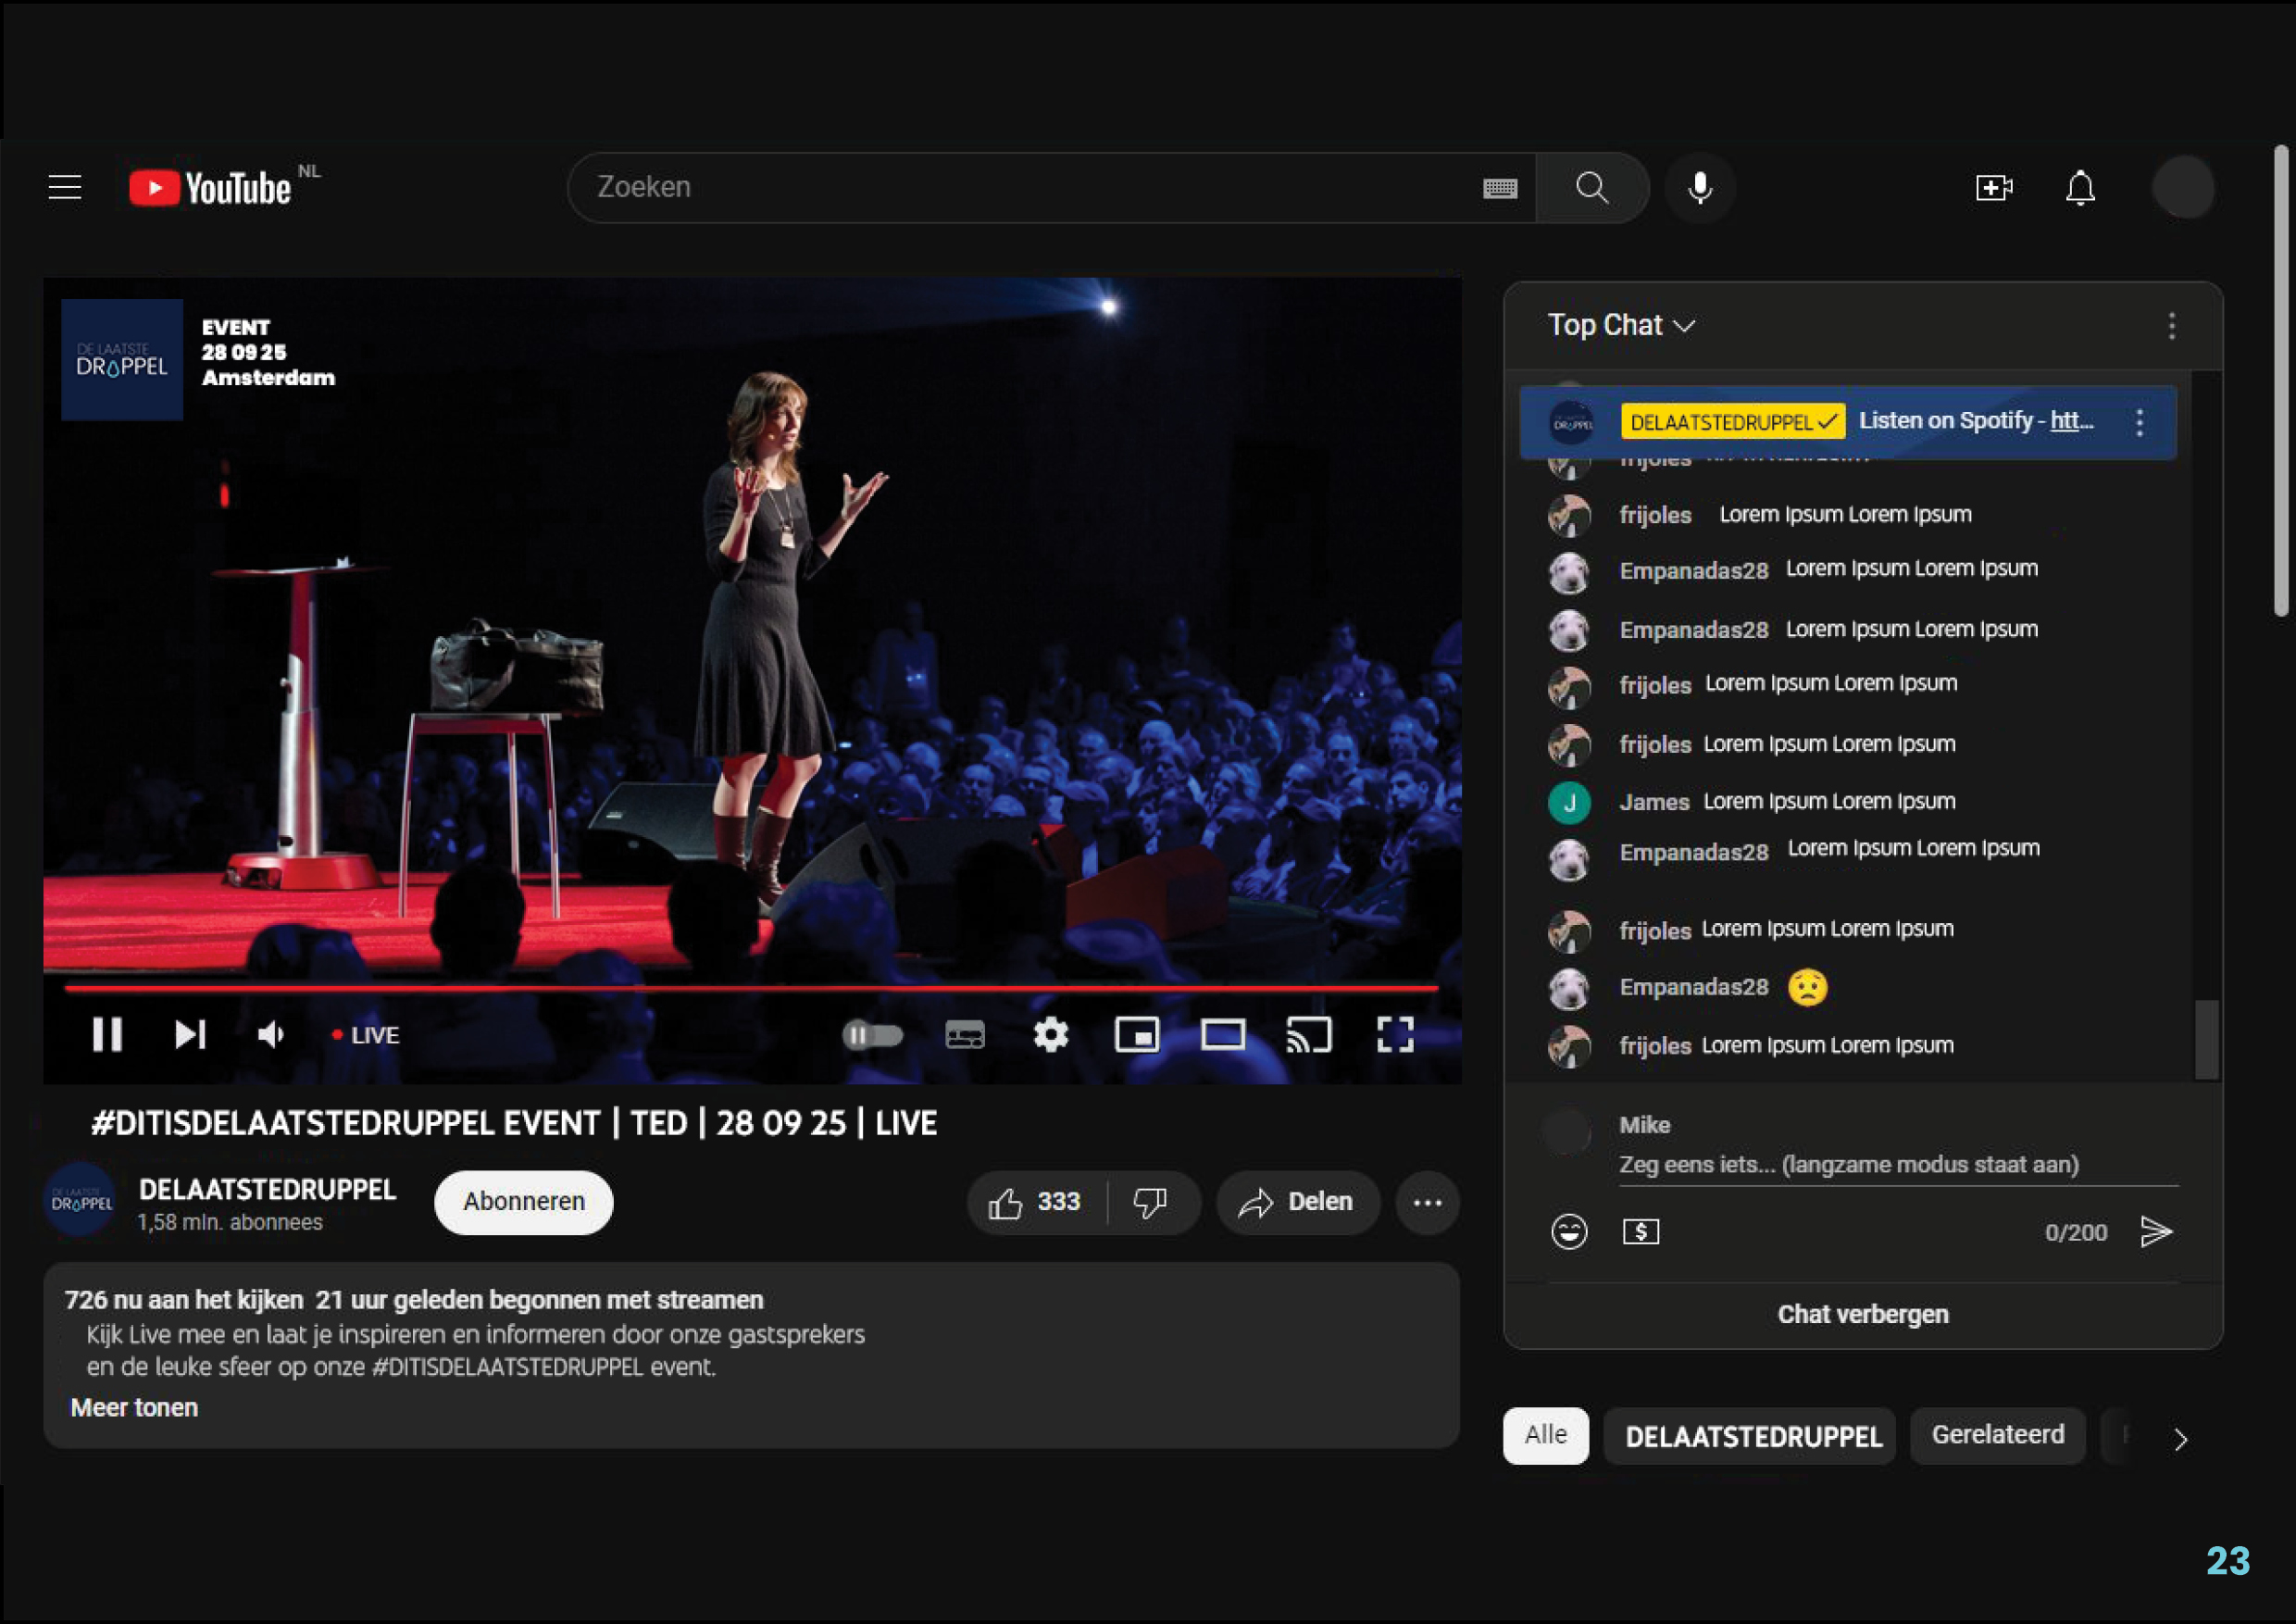Open the Super Chat dollar icon
The height and width of the screenshot is (1624, 2296).
(1640, 1231)
